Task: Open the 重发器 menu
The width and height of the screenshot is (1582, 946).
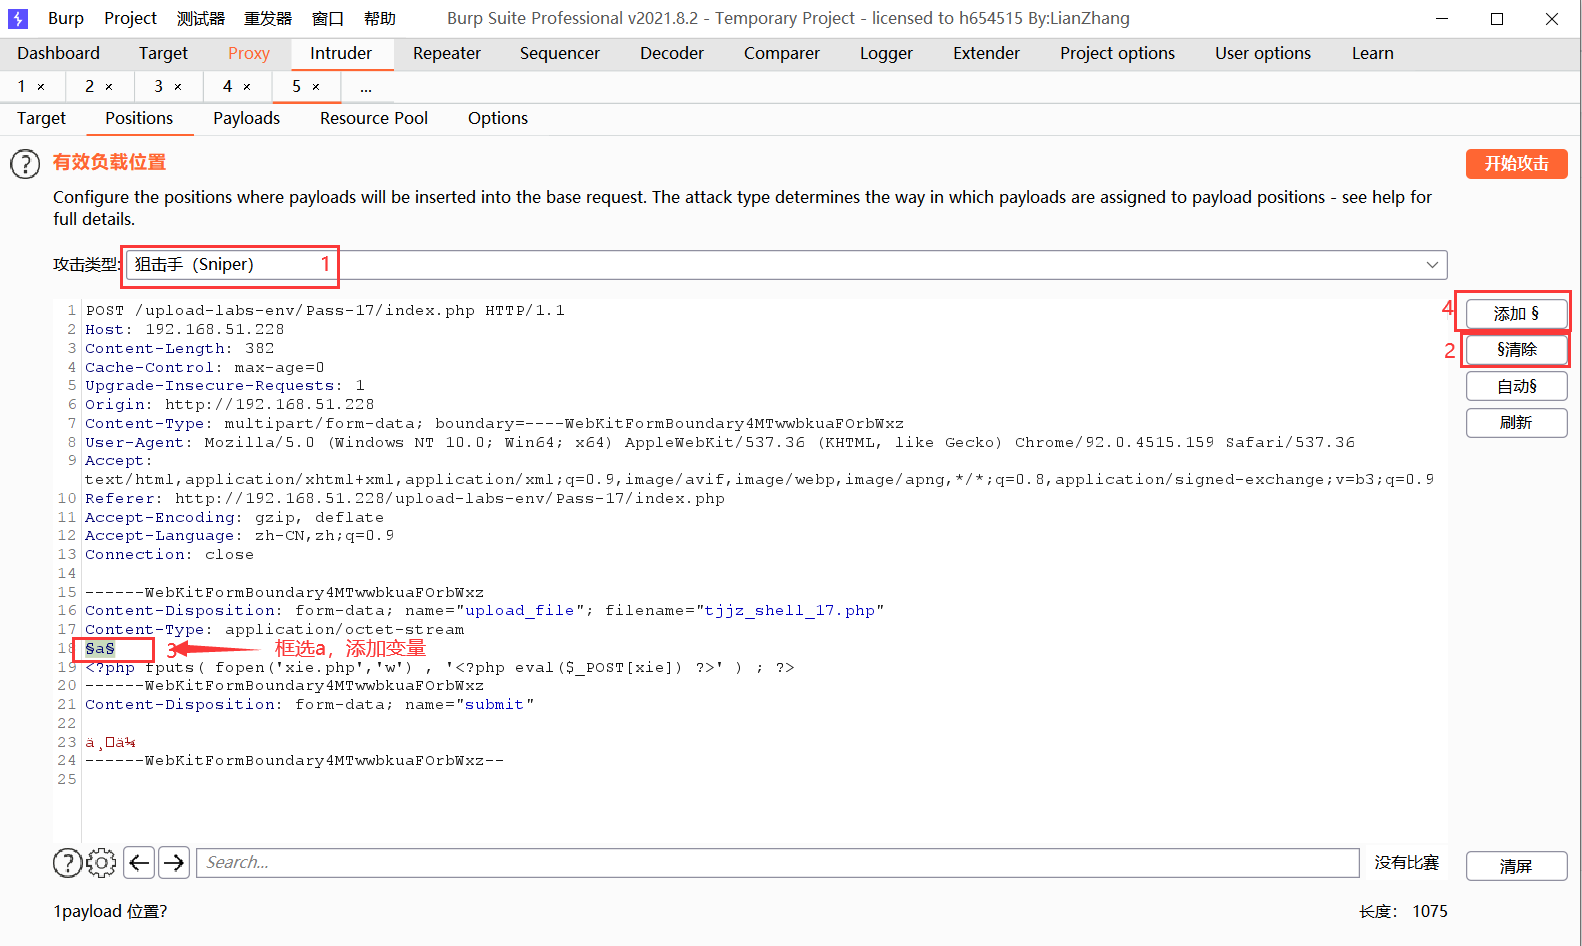Action: click(268, 18)
